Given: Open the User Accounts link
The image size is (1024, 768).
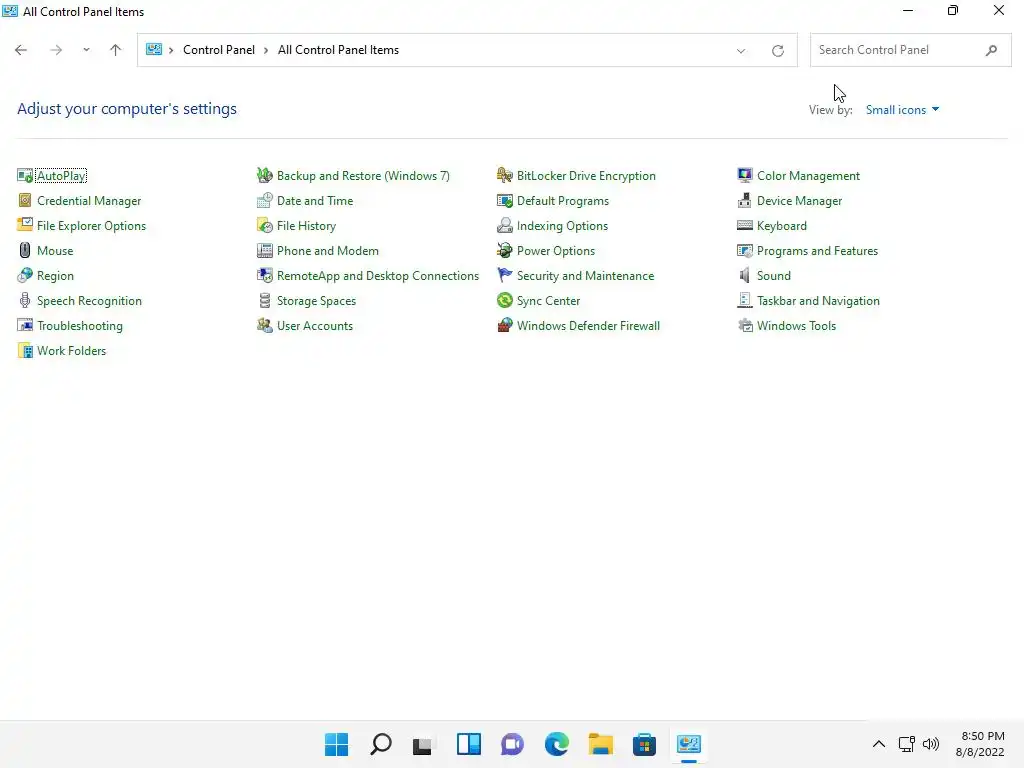Looking at the screenshot, I should [x=315, y=326].
